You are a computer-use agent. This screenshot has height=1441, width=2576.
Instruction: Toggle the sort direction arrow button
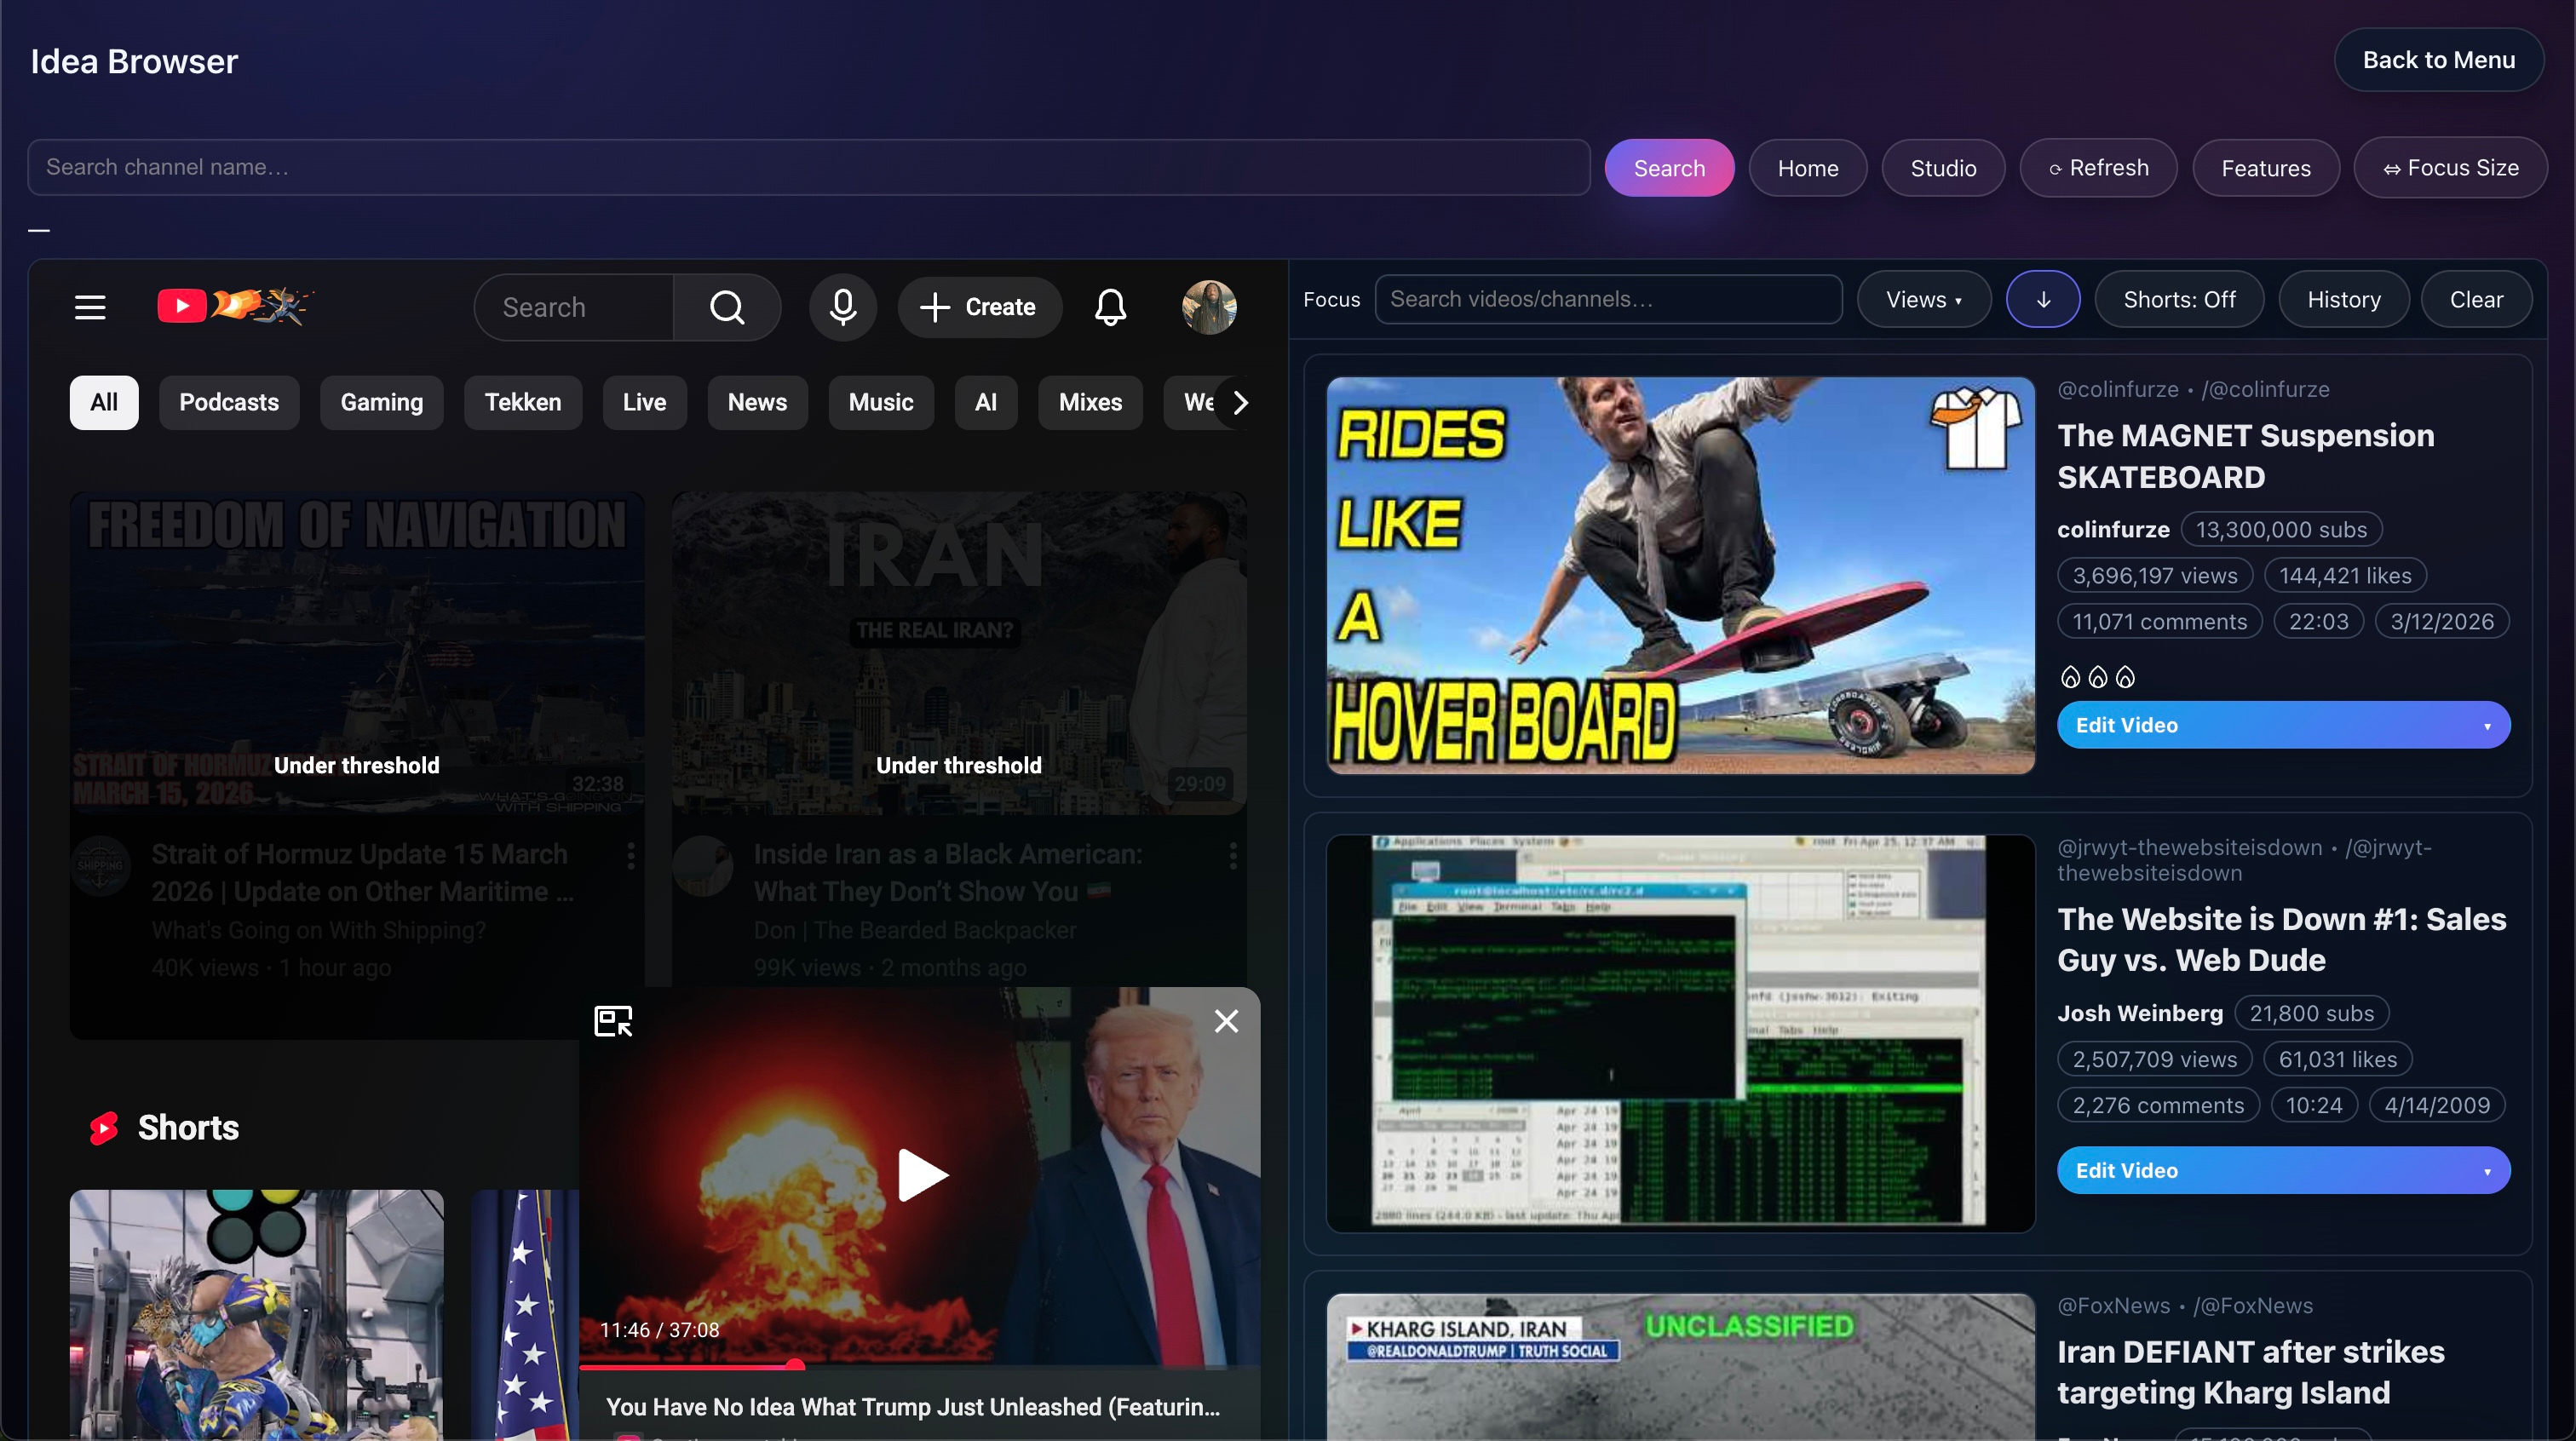tap(2042, 299)
